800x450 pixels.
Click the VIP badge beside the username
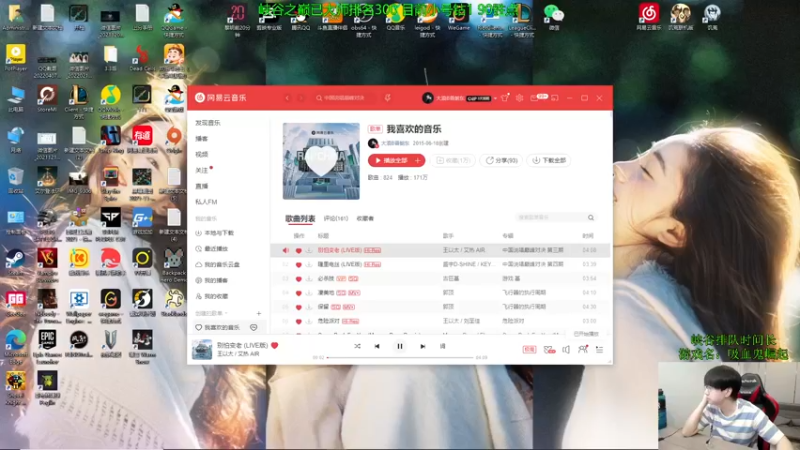[x=479, y=98]
